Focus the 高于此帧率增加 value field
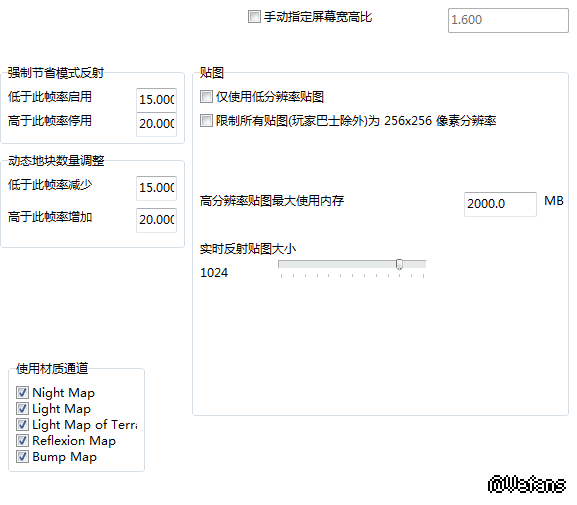This screenshot has height=505, width=577. tap(156, 220)
